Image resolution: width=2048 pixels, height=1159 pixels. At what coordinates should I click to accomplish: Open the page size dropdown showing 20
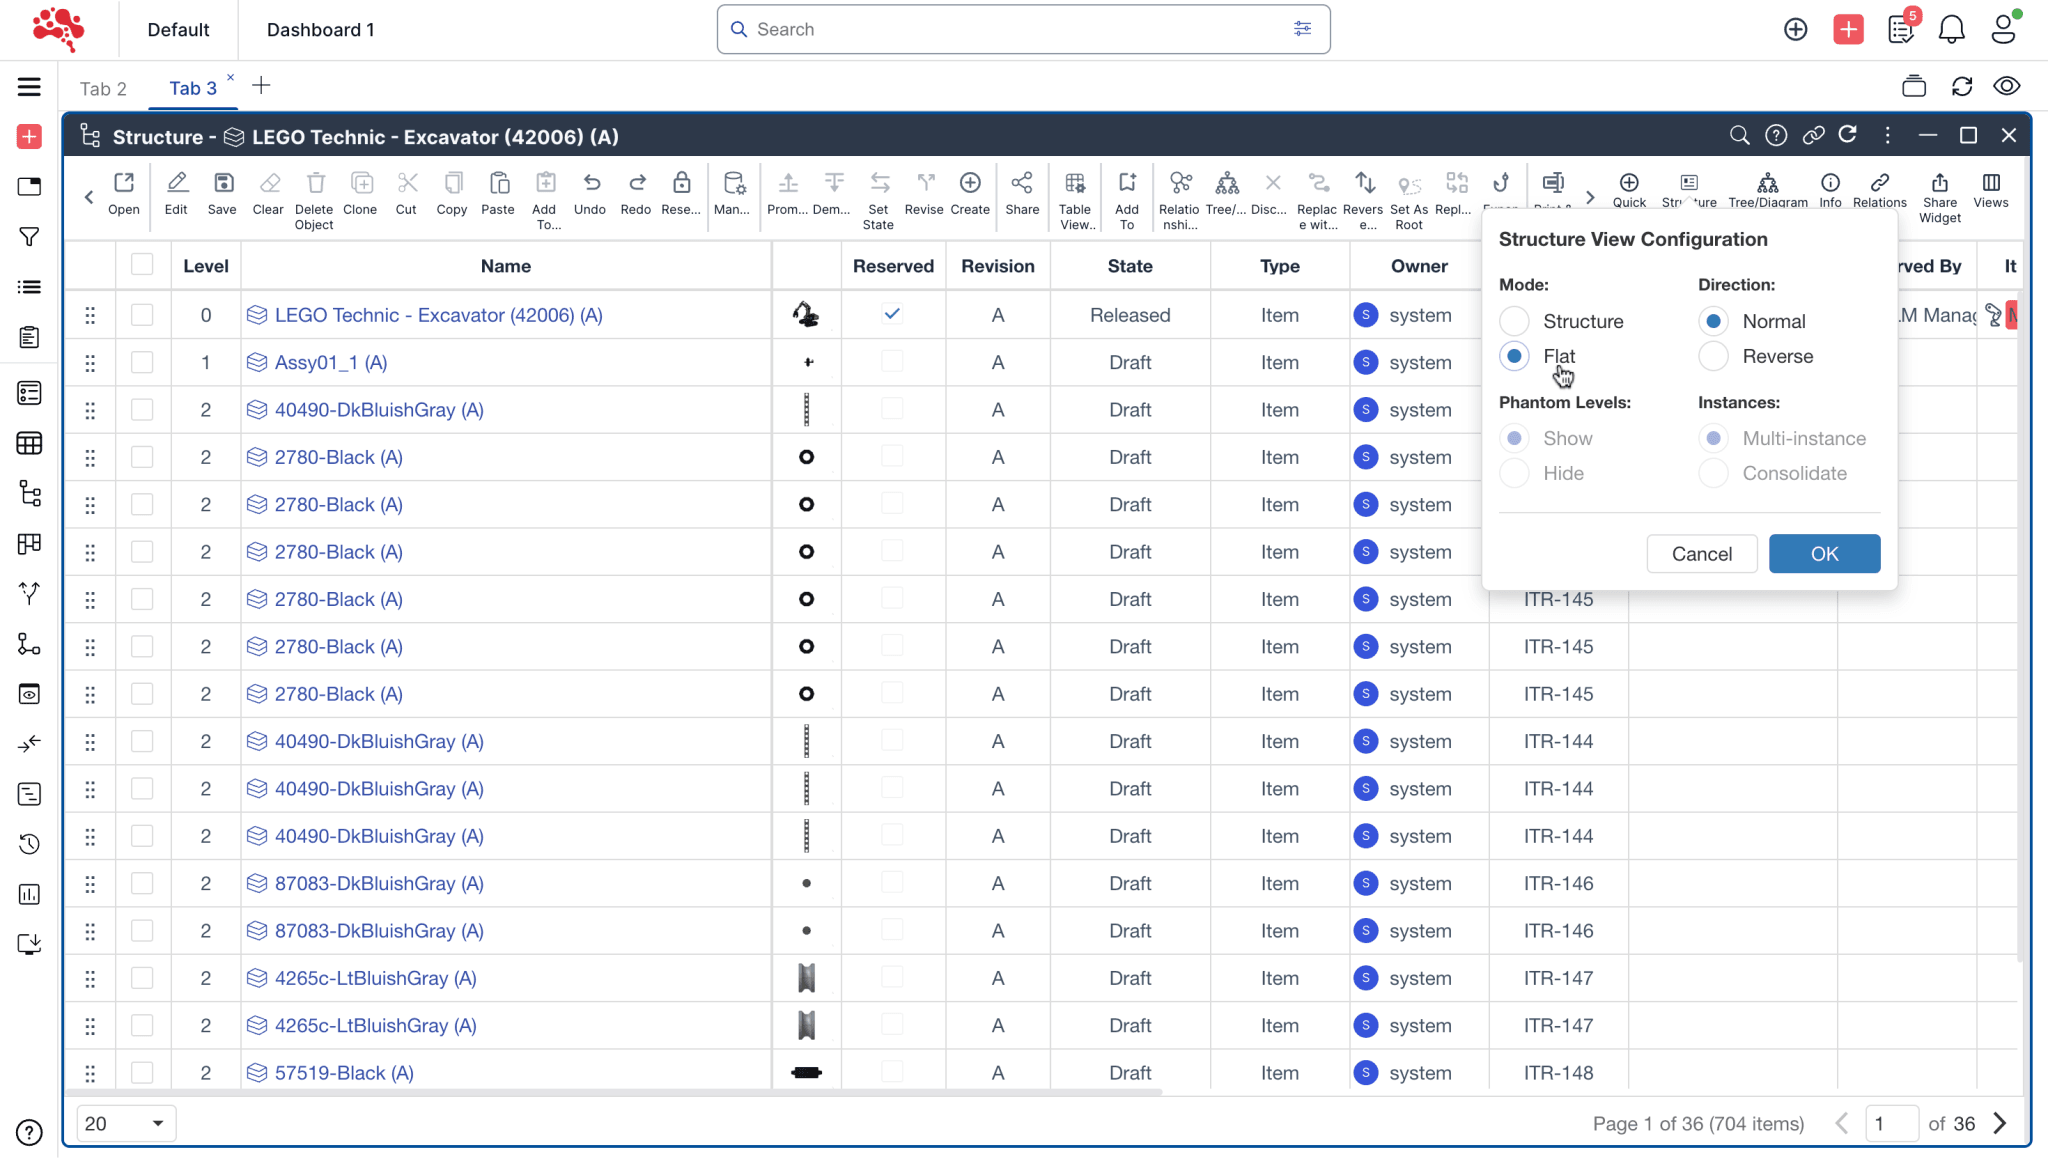click(x=125, y=1123)
